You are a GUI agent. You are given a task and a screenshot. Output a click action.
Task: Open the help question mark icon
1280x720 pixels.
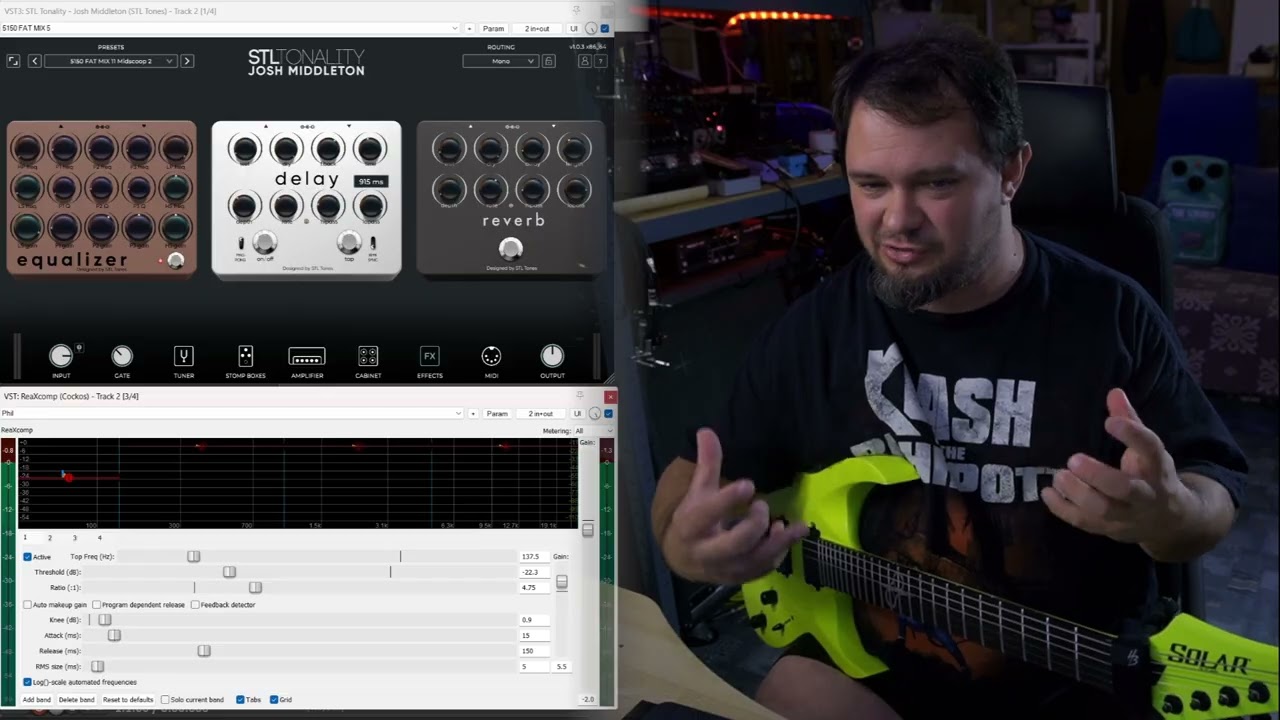pyautogui.click(x=600, y=61)
